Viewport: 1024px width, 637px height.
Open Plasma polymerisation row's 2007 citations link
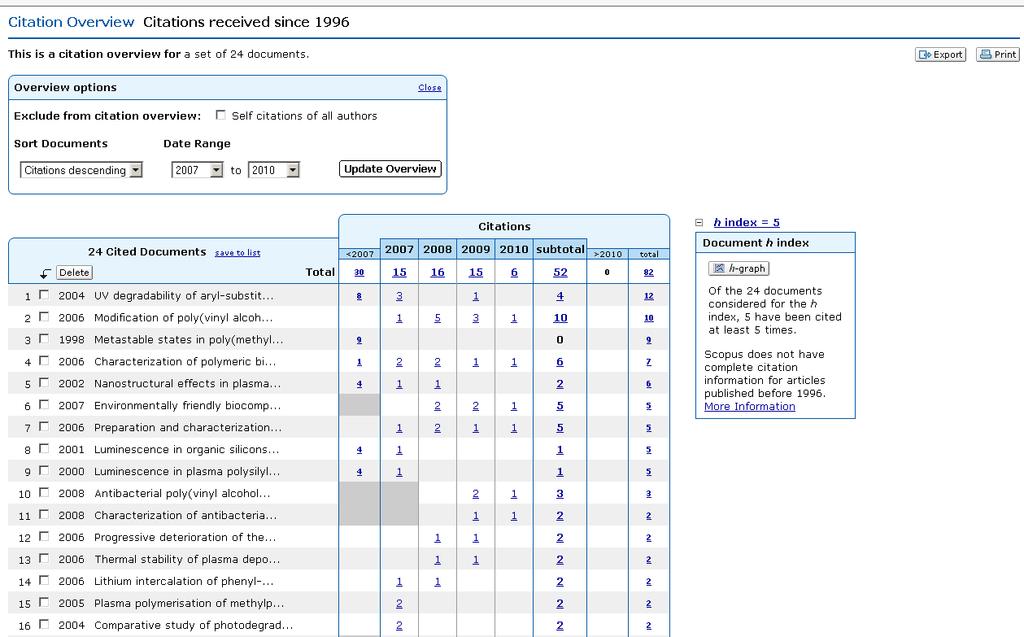coord(400,604)
